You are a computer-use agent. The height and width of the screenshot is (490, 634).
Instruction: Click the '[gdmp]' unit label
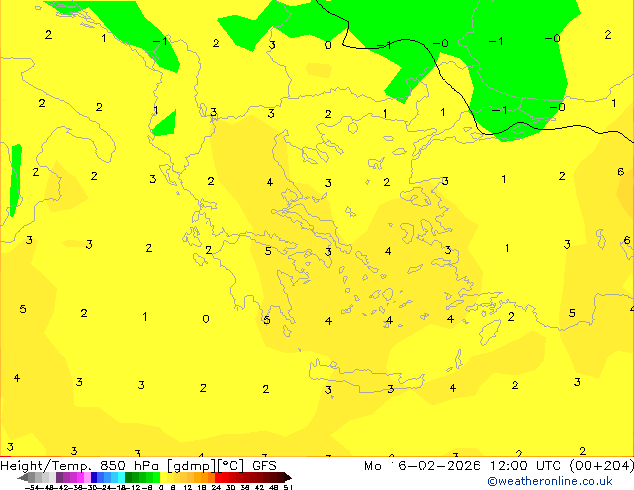pos(192,466)
